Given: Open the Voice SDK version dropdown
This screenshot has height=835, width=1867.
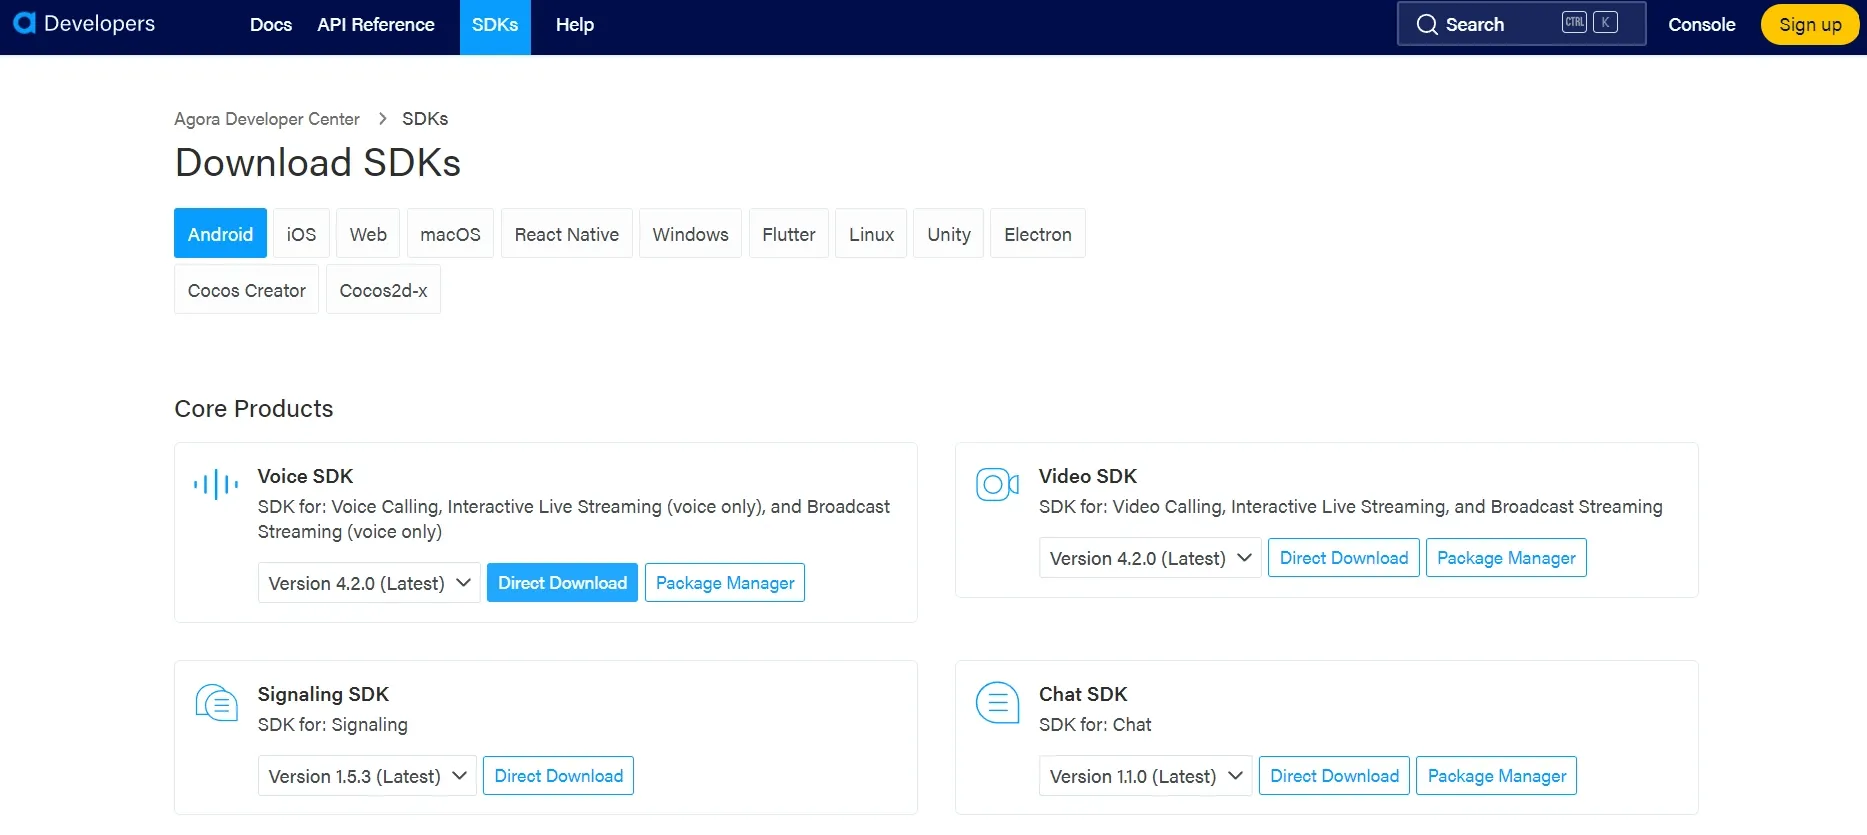Looking at the screenshot, I should [x=369, y=583].
